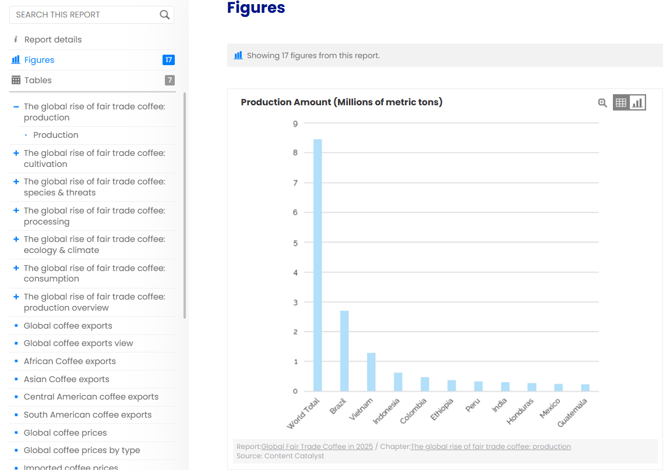Image resolution: width=670 pixels, height=474 pixels.
Task: Click the Search This Report field
Action: click(x=84, y=15)
